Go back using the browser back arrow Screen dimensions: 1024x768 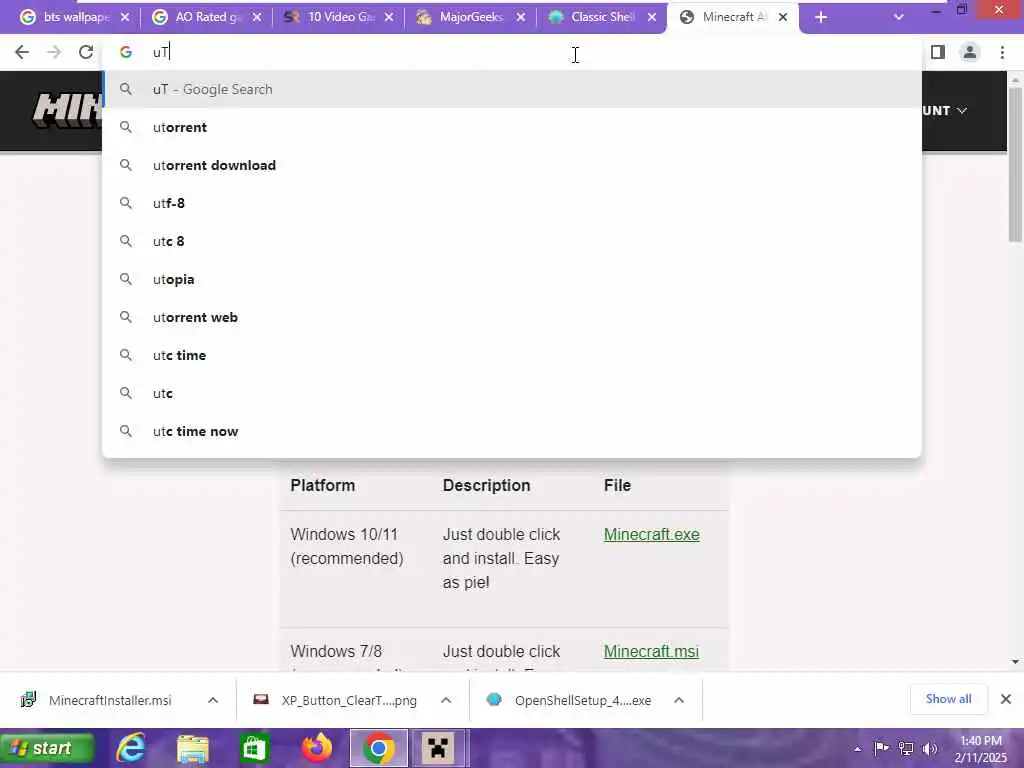pyautogui.click(x=22, y=52)
